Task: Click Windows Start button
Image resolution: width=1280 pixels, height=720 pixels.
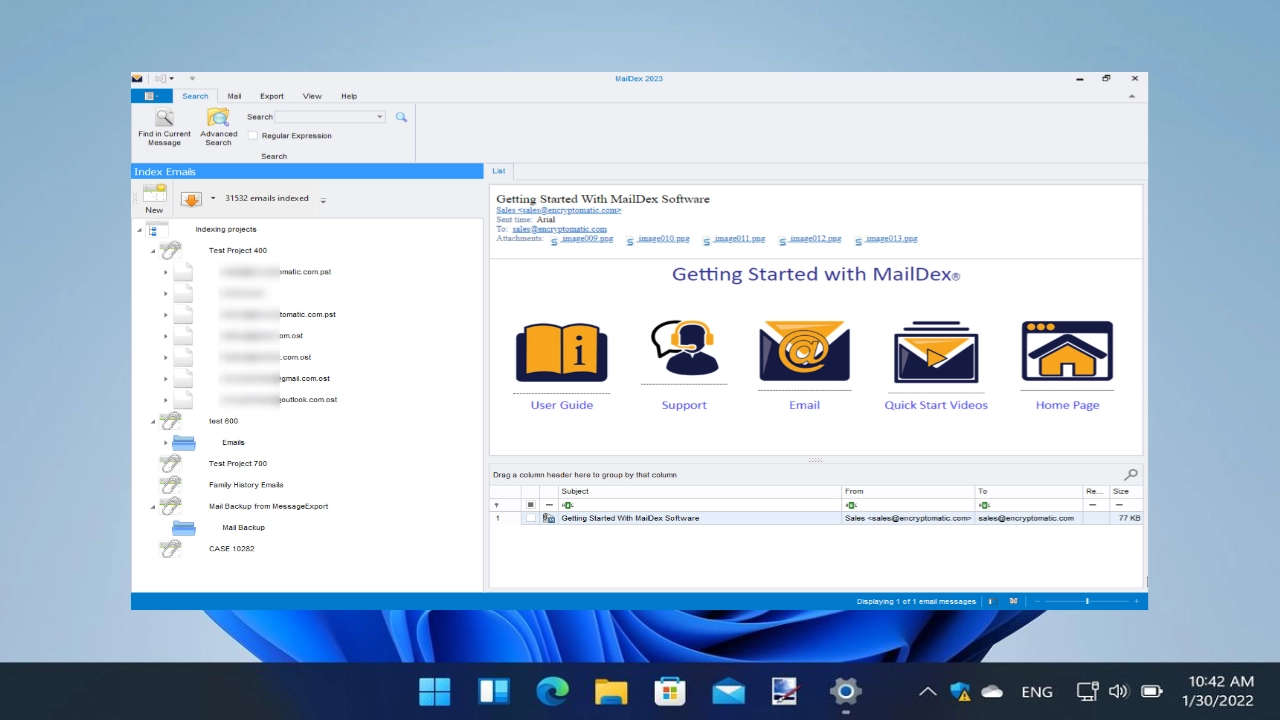Action: [435, 691]
